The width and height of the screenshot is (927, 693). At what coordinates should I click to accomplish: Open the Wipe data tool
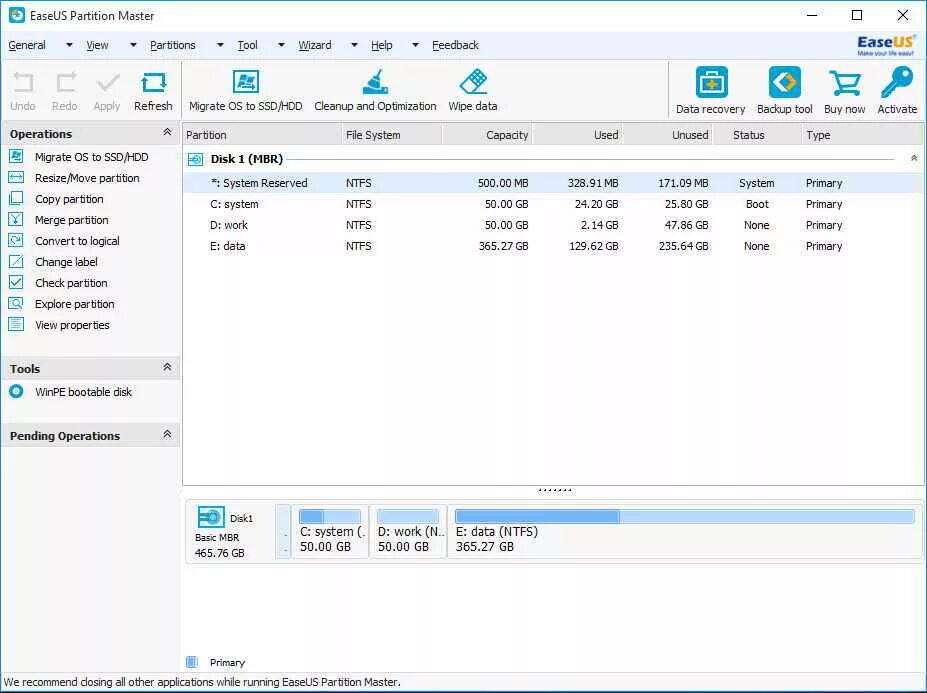(473, 90)
